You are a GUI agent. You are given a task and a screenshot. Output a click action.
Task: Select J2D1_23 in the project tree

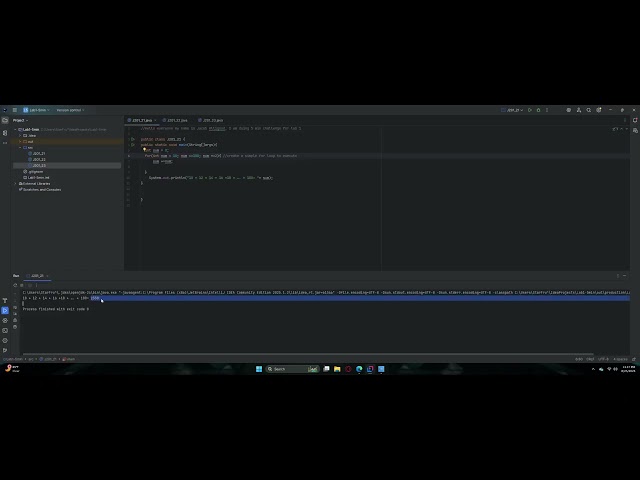pos(37,166)
